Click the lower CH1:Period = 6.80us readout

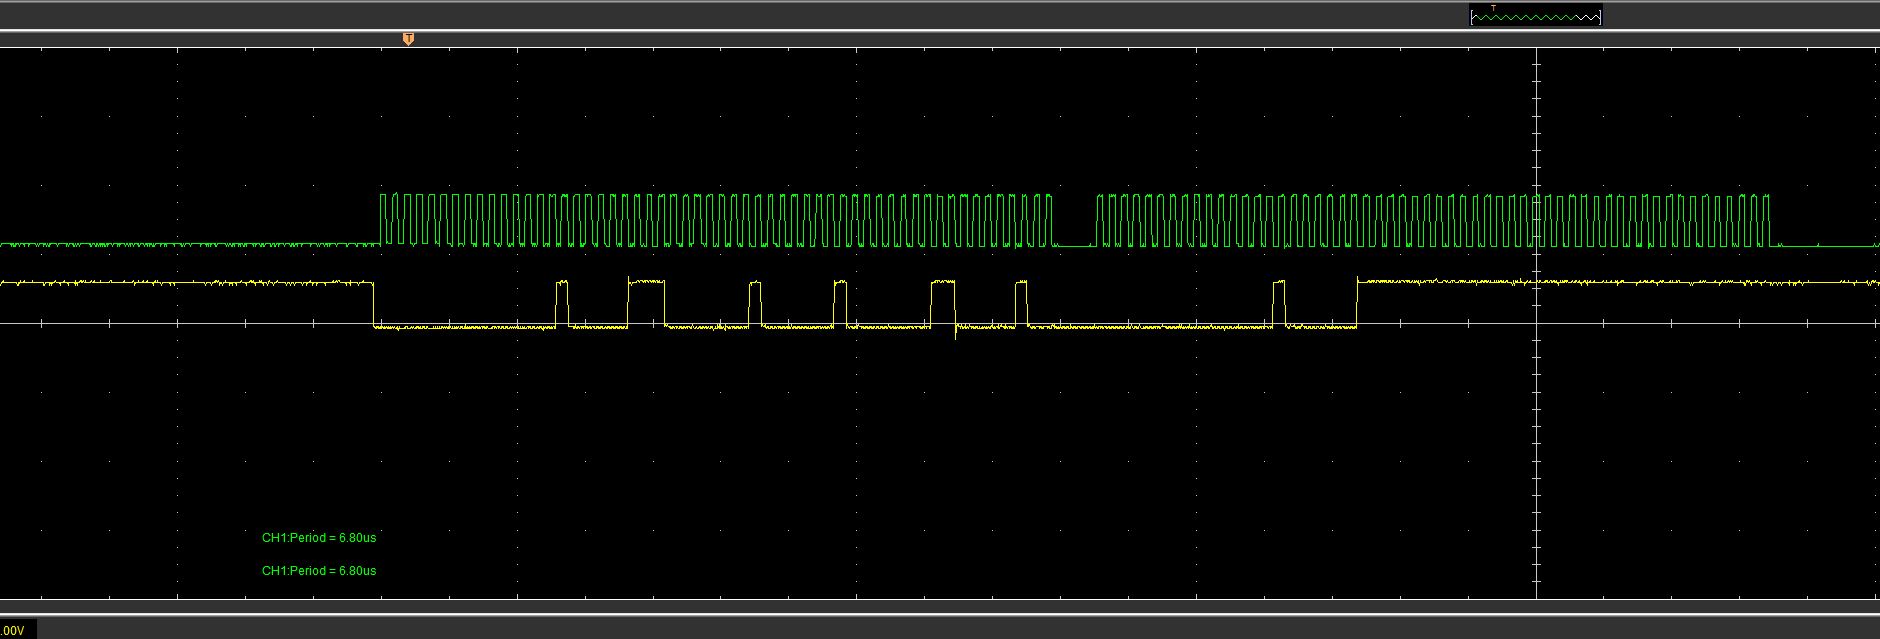point(319,571)
